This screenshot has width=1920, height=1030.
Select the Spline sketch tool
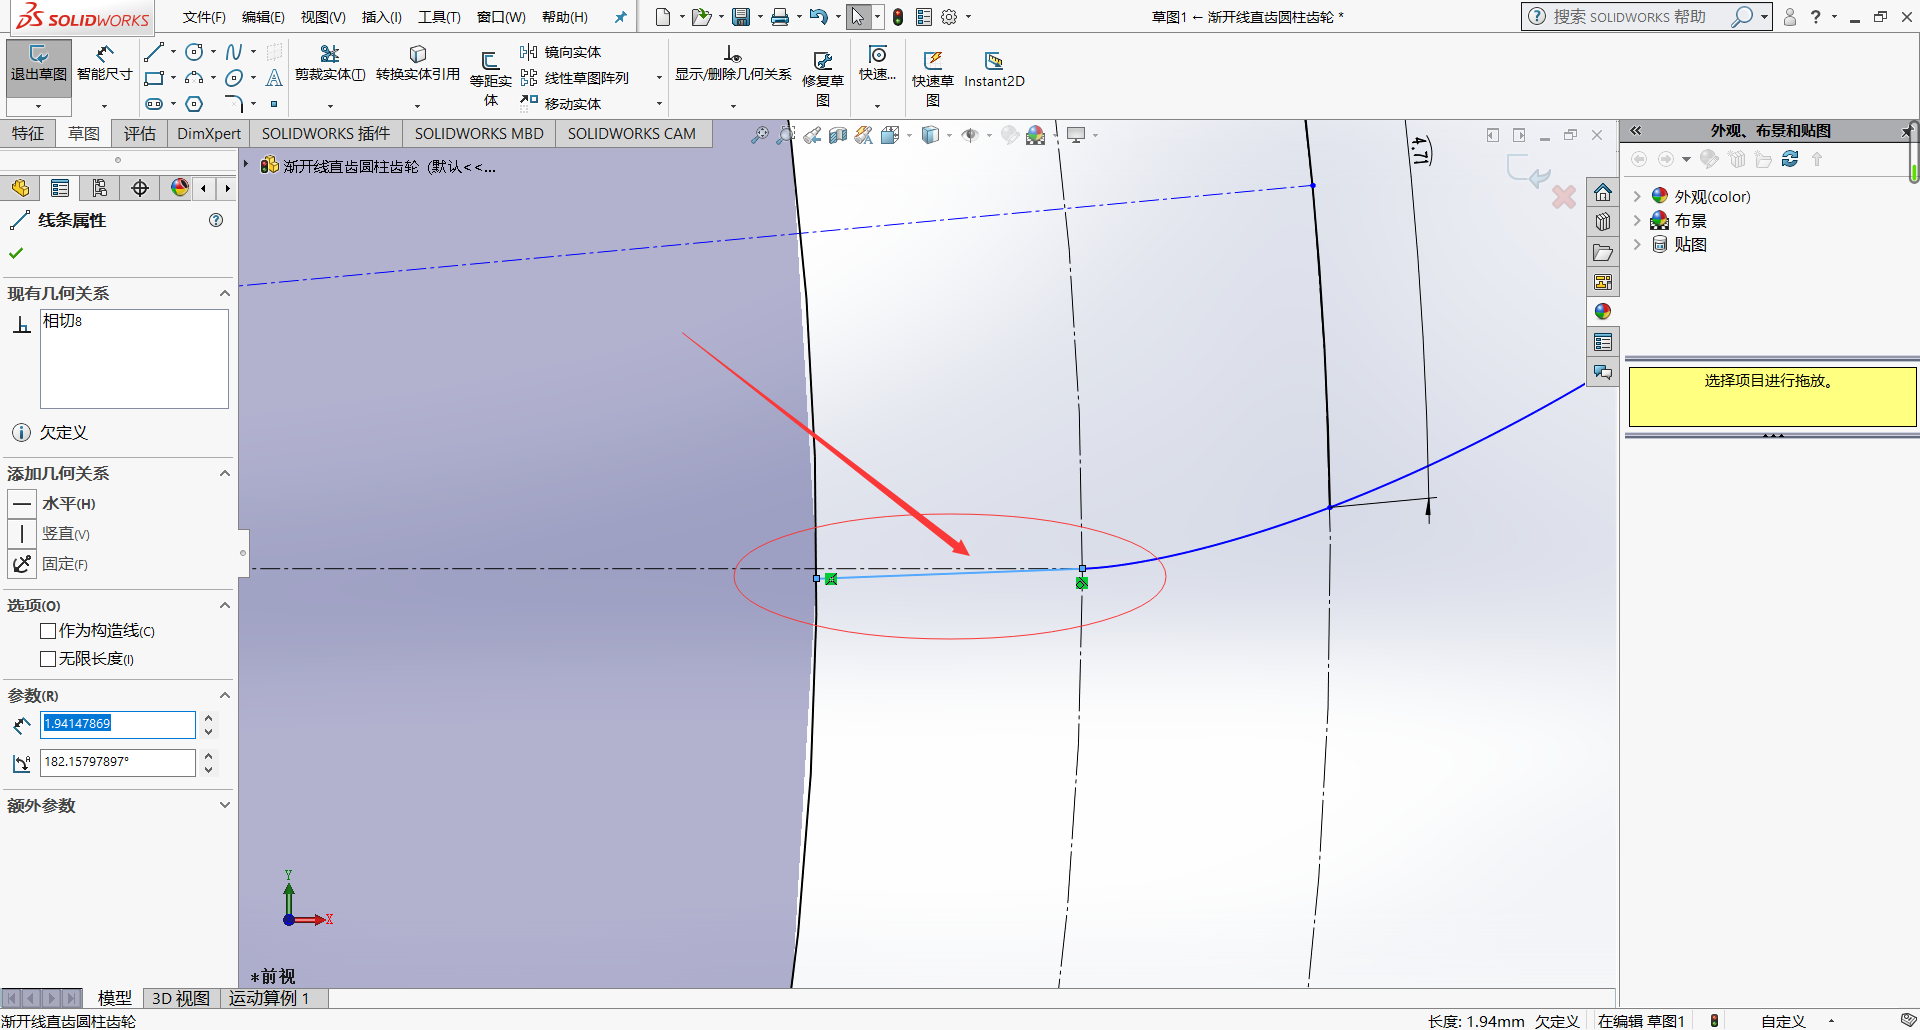pos(234,52)
